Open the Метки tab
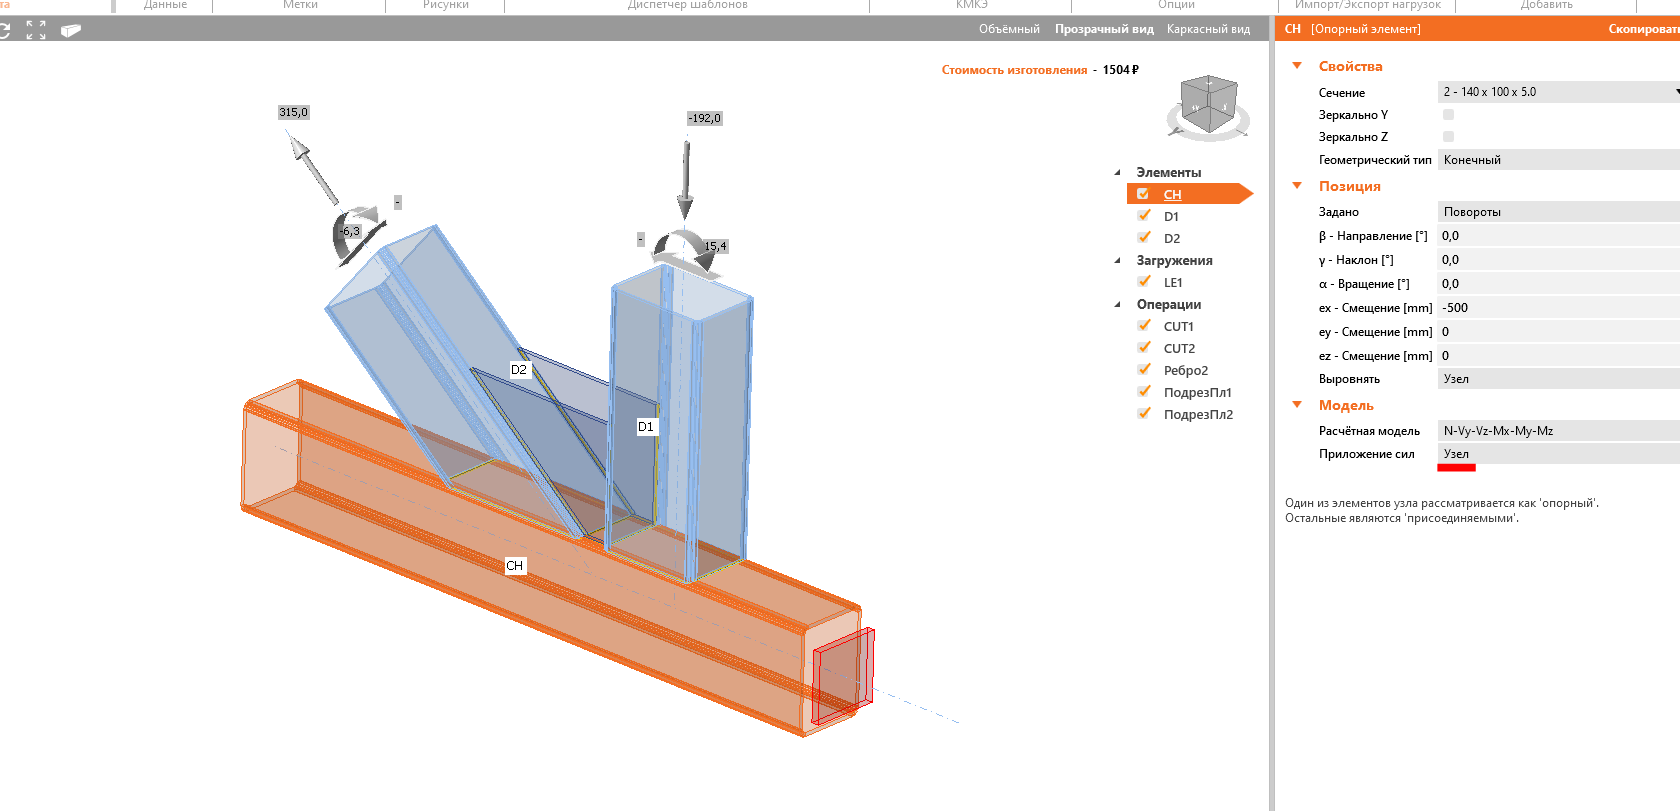The image size is (1680, 811). click(300, 5)
